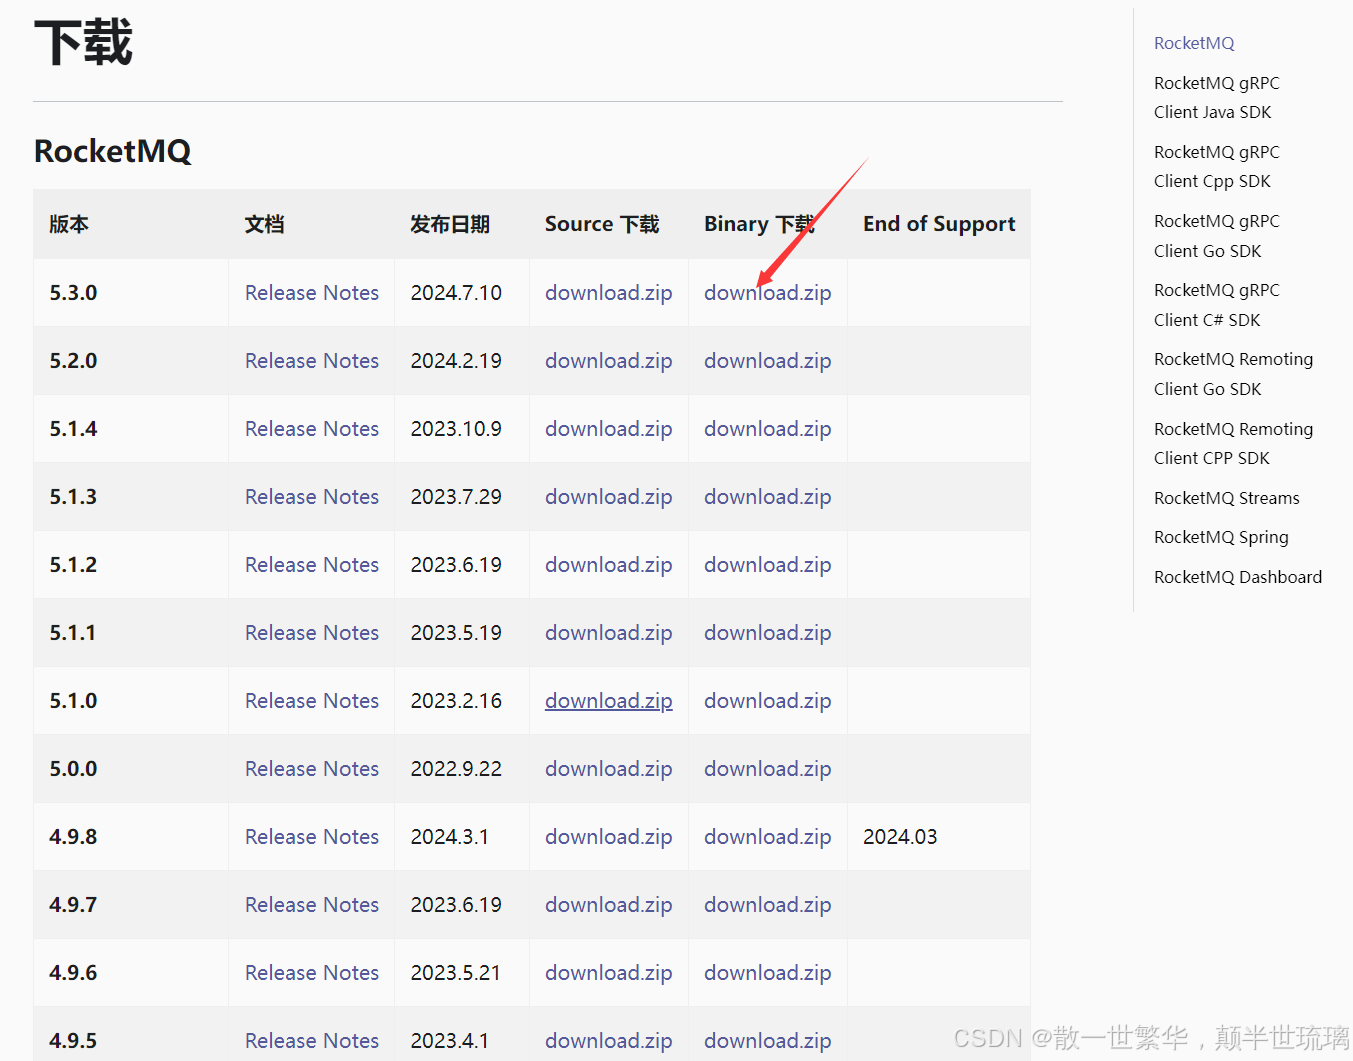
Task: Click the '下载' page title
Action: (83, 43)
